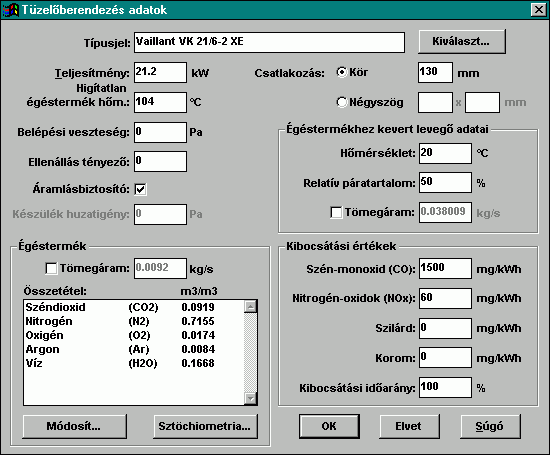Viewport: 550px width, 455px height.
Task: Open the Kiválaszt... selection button
Action: point(462,41)
